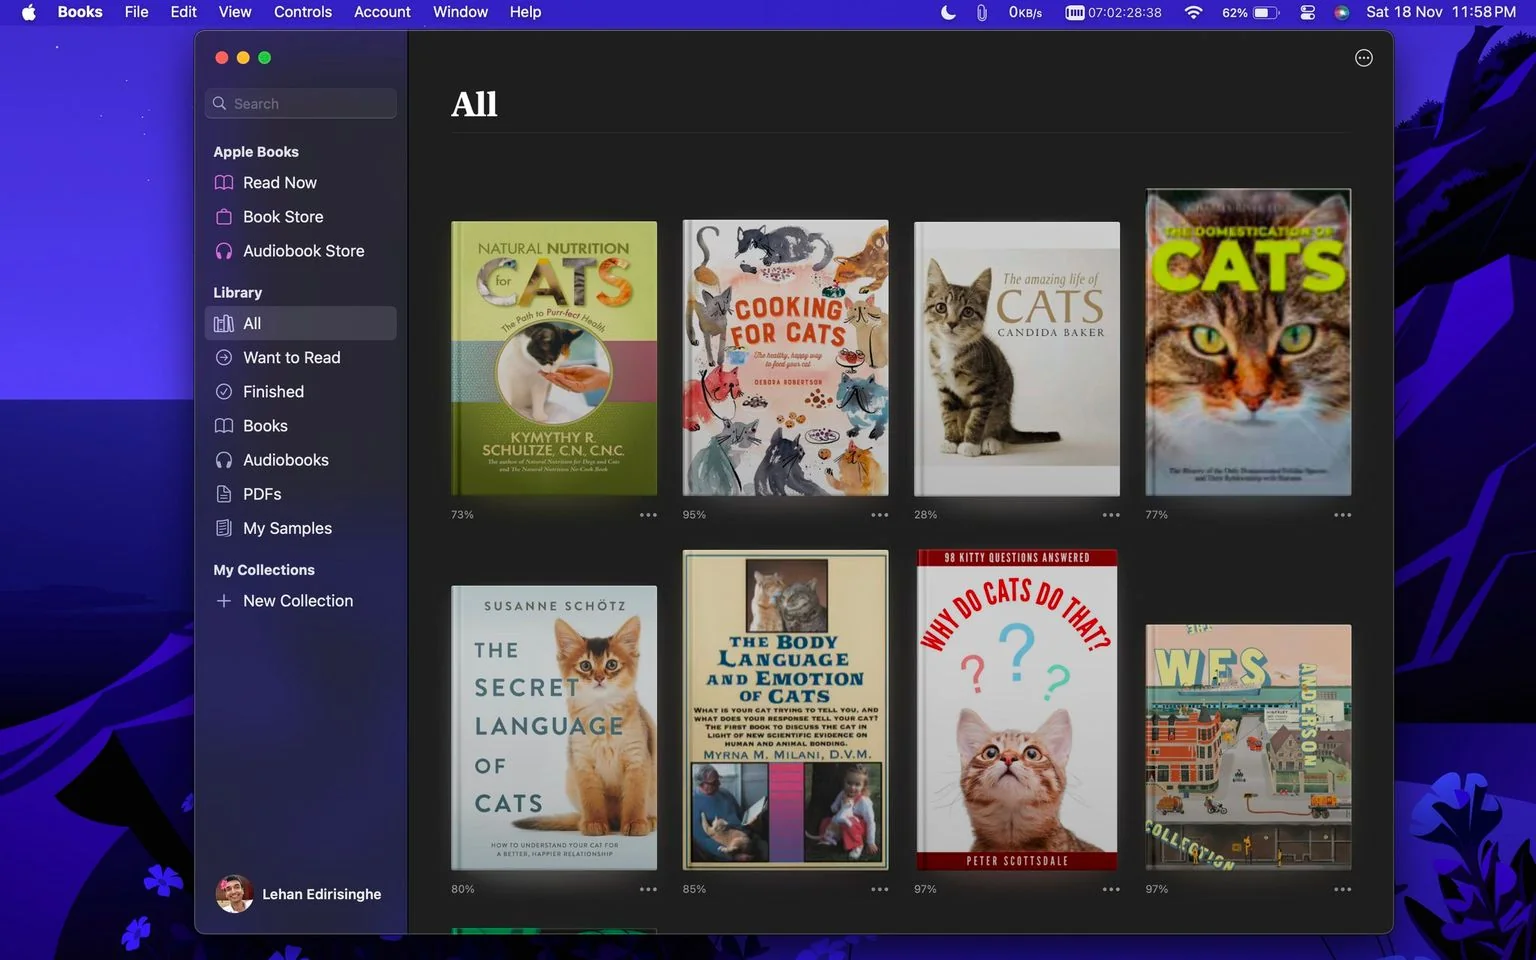Image resolution: width=1536 pixels, height=960 pixels.
Task: Open the Edit menu
Action: pyautogui.click(x=183, y=12)
